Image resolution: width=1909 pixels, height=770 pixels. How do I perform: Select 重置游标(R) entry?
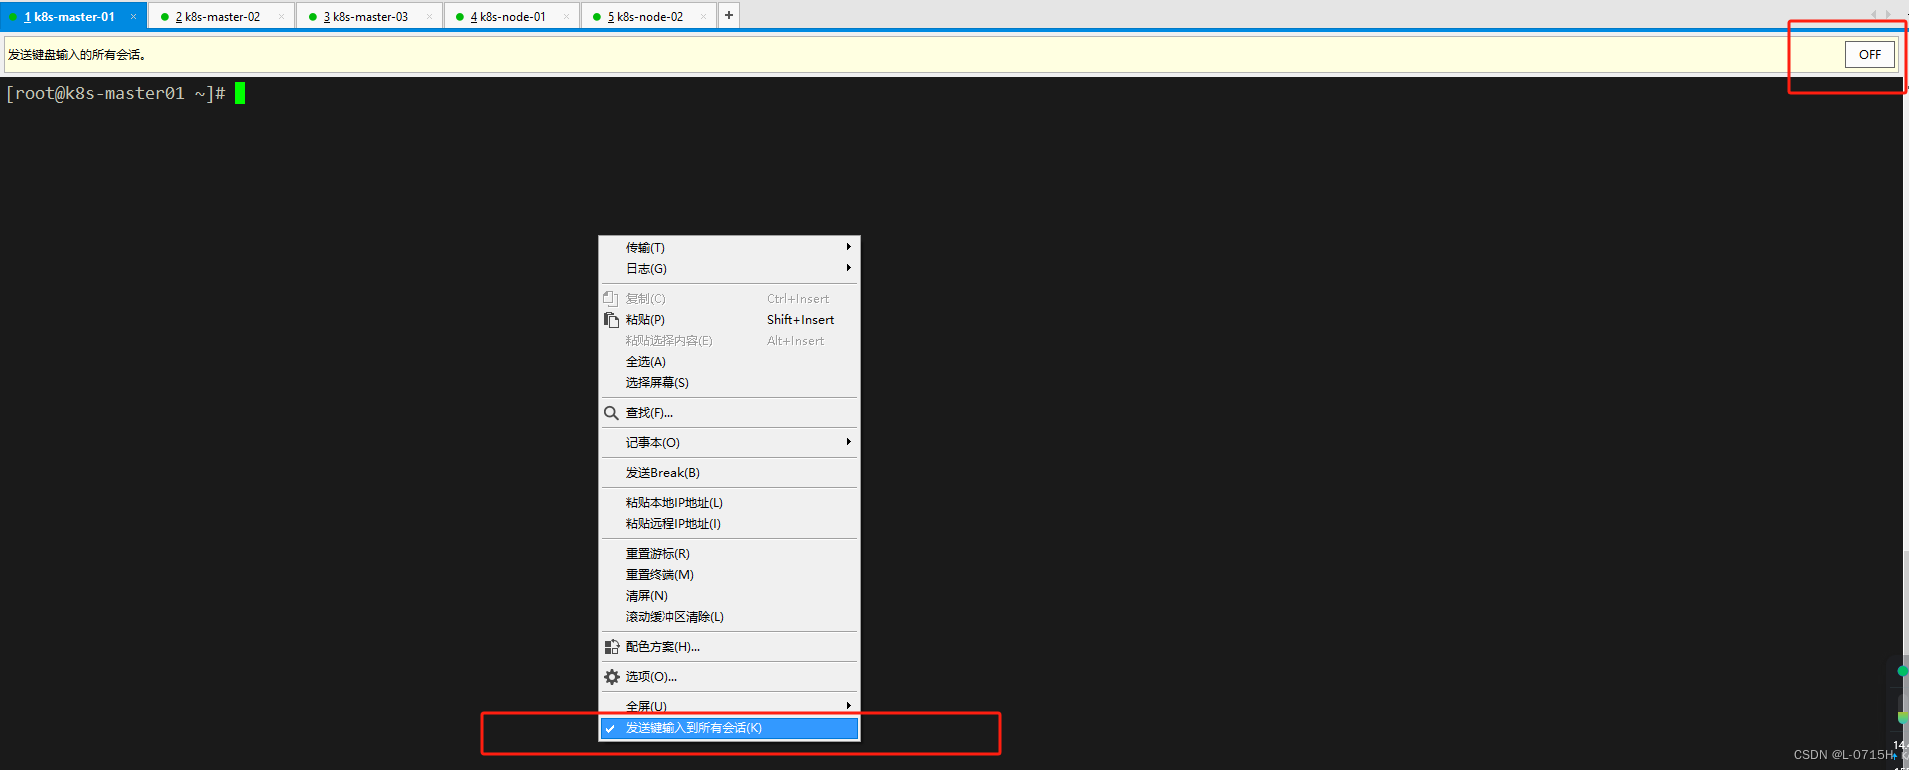[x=729, y=554]
